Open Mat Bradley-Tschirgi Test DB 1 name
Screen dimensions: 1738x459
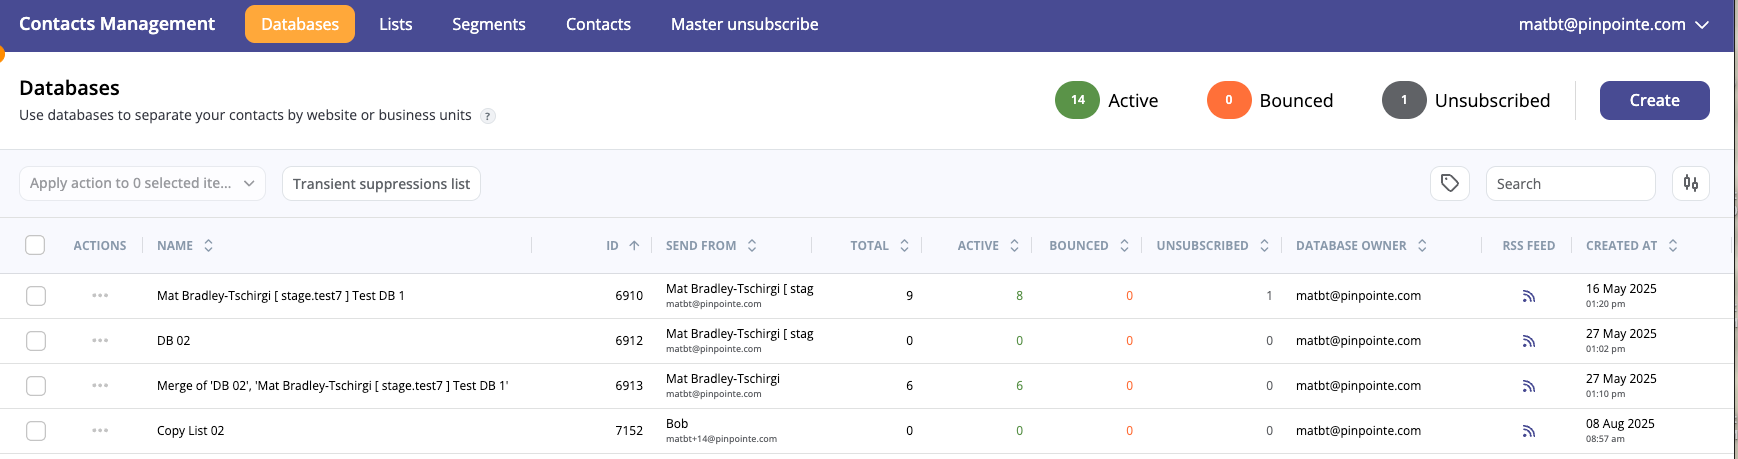click(281, 296)
